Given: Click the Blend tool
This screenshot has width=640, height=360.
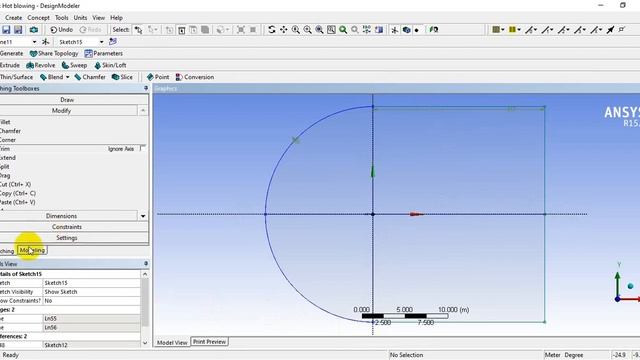Looking at the screenshot, I should coord(51,77).
